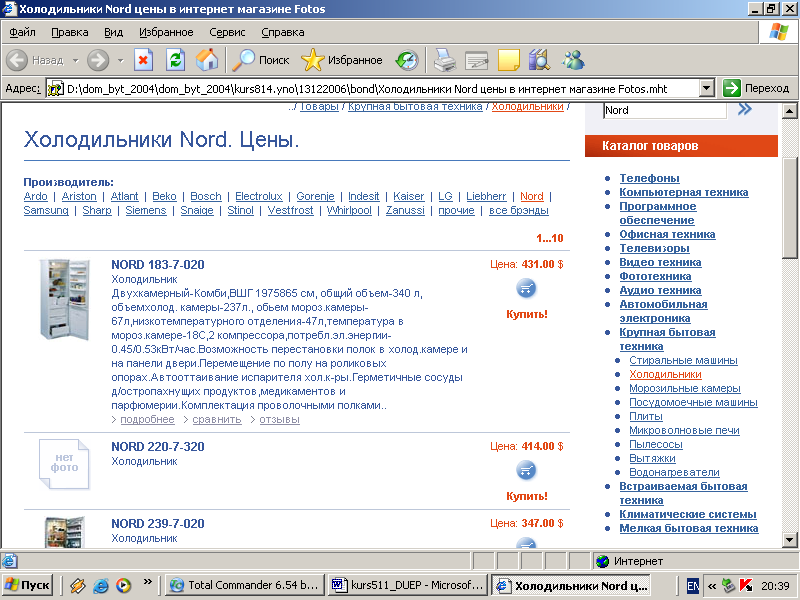Click the Refresh page icon
Screen dimensions: 800x600
click(175, 60)
